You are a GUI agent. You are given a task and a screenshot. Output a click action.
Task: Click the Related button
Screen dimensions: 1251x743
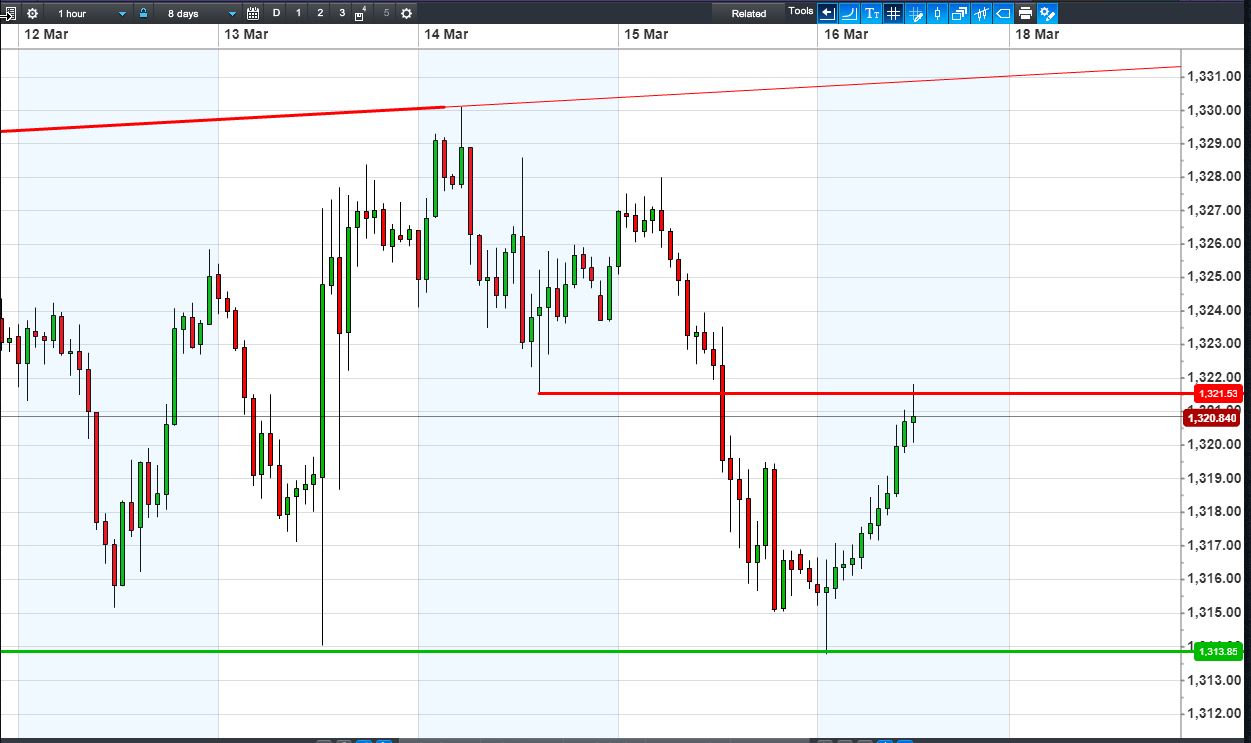coord(749,13)
